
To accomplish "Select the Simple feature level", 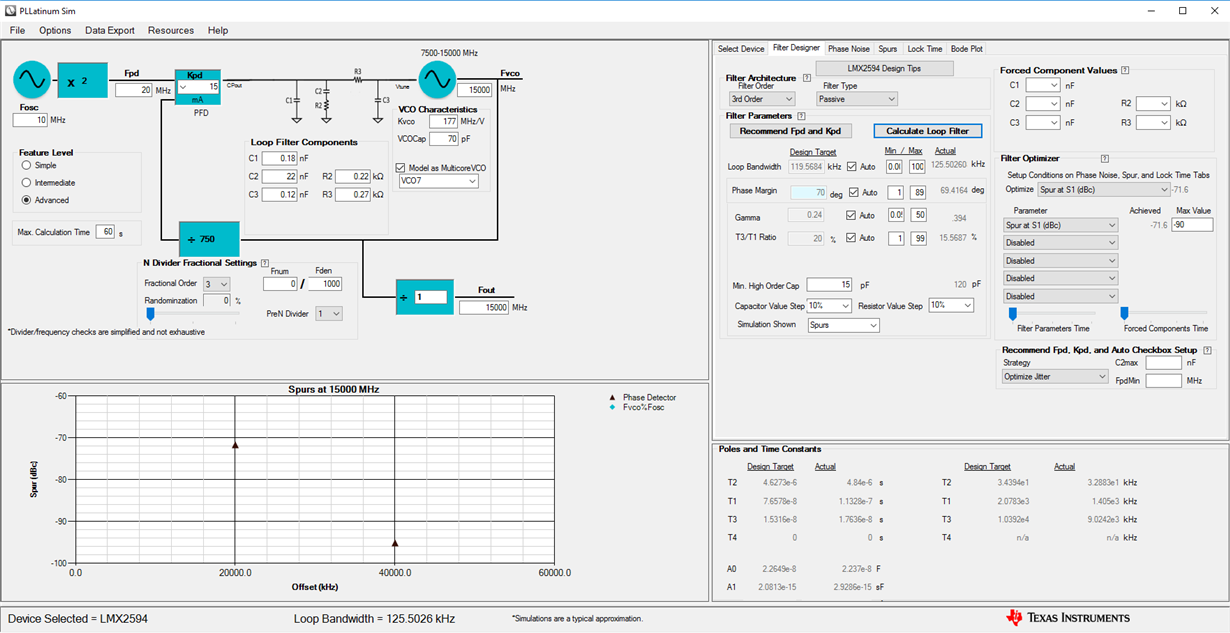I will coord(27,166).
